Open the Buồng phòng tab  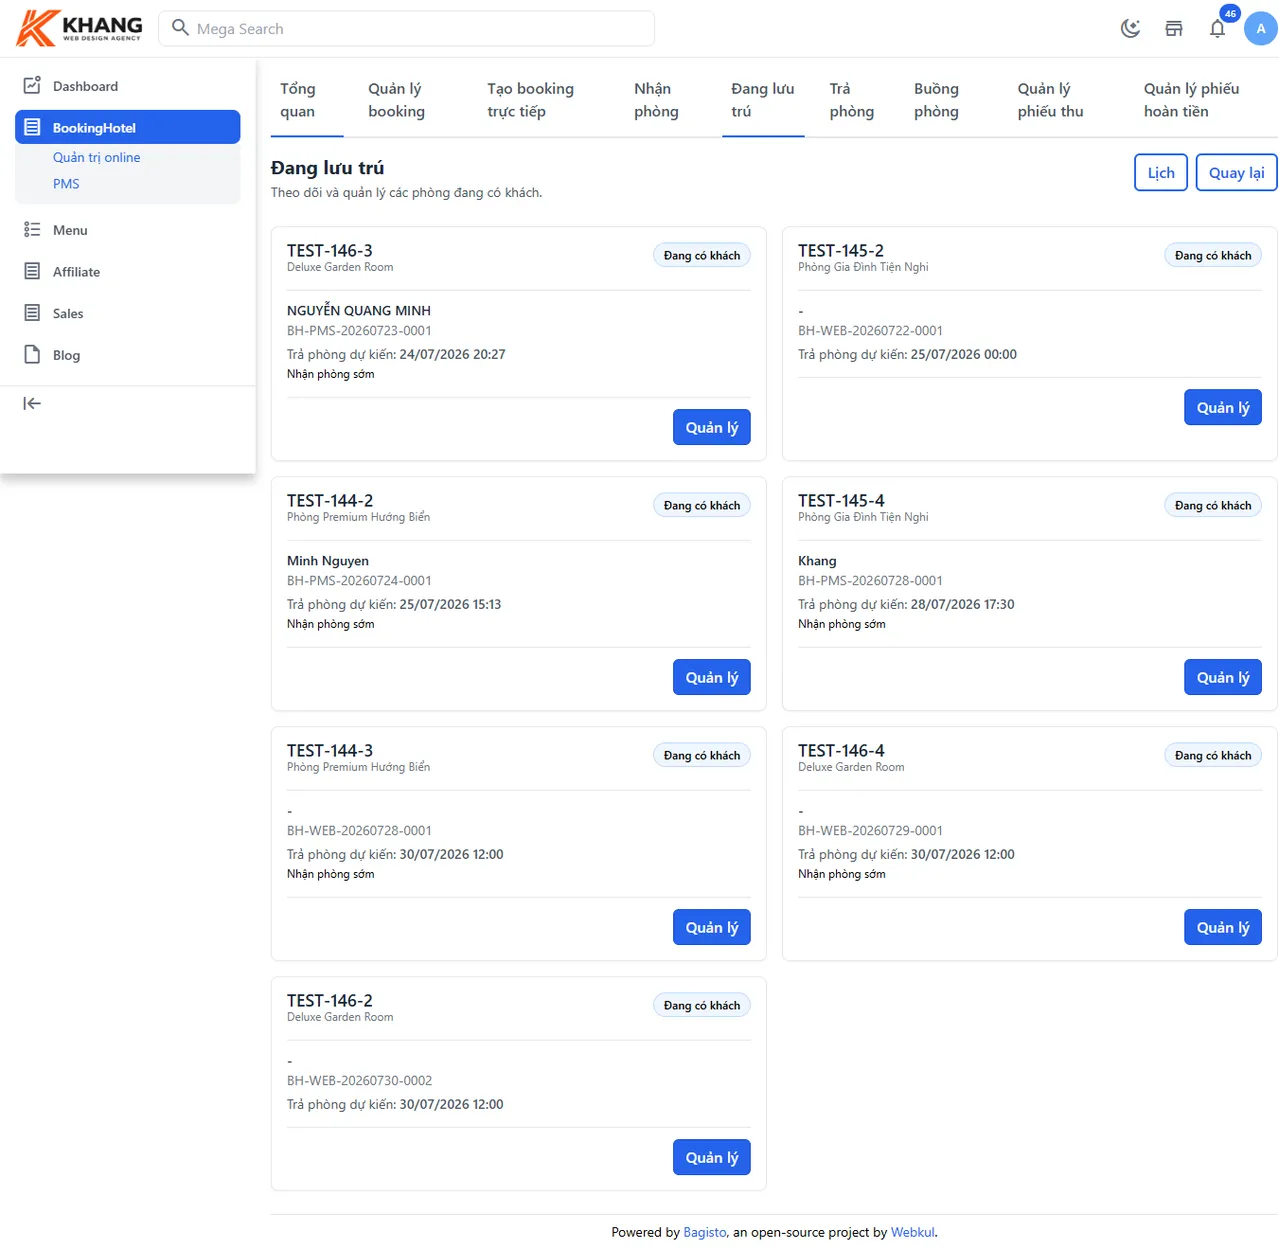click(x=936, y=100)
